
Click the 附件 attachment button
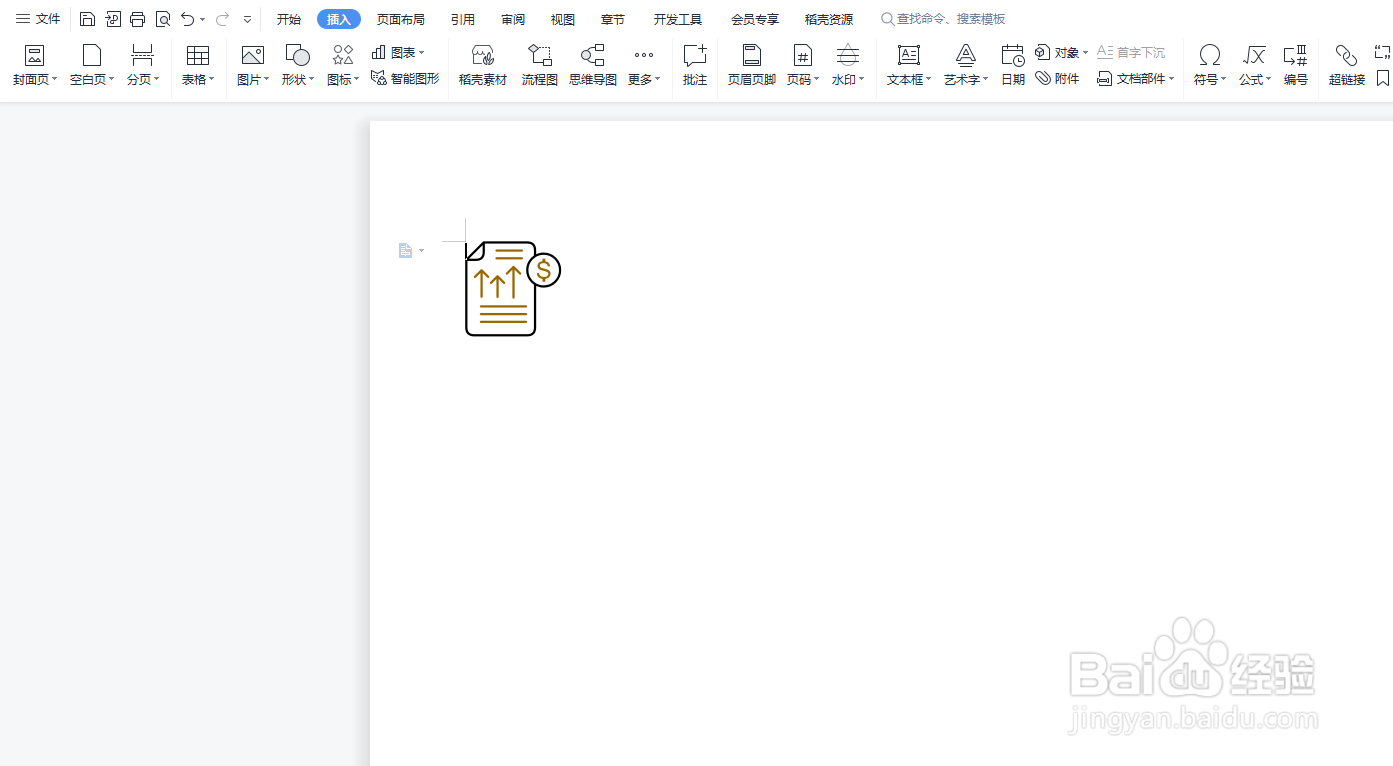click(1058, 78)
